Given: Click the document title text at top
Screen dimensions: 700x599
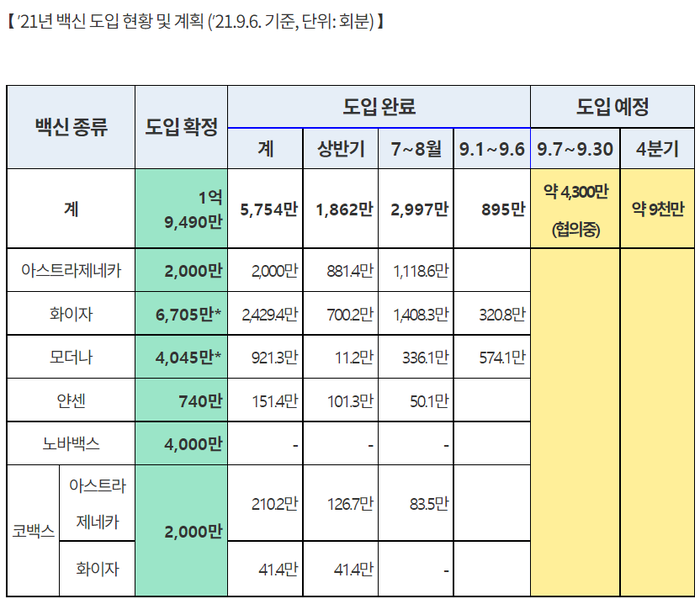Looking at the screenshot, I should pos(197,21).
